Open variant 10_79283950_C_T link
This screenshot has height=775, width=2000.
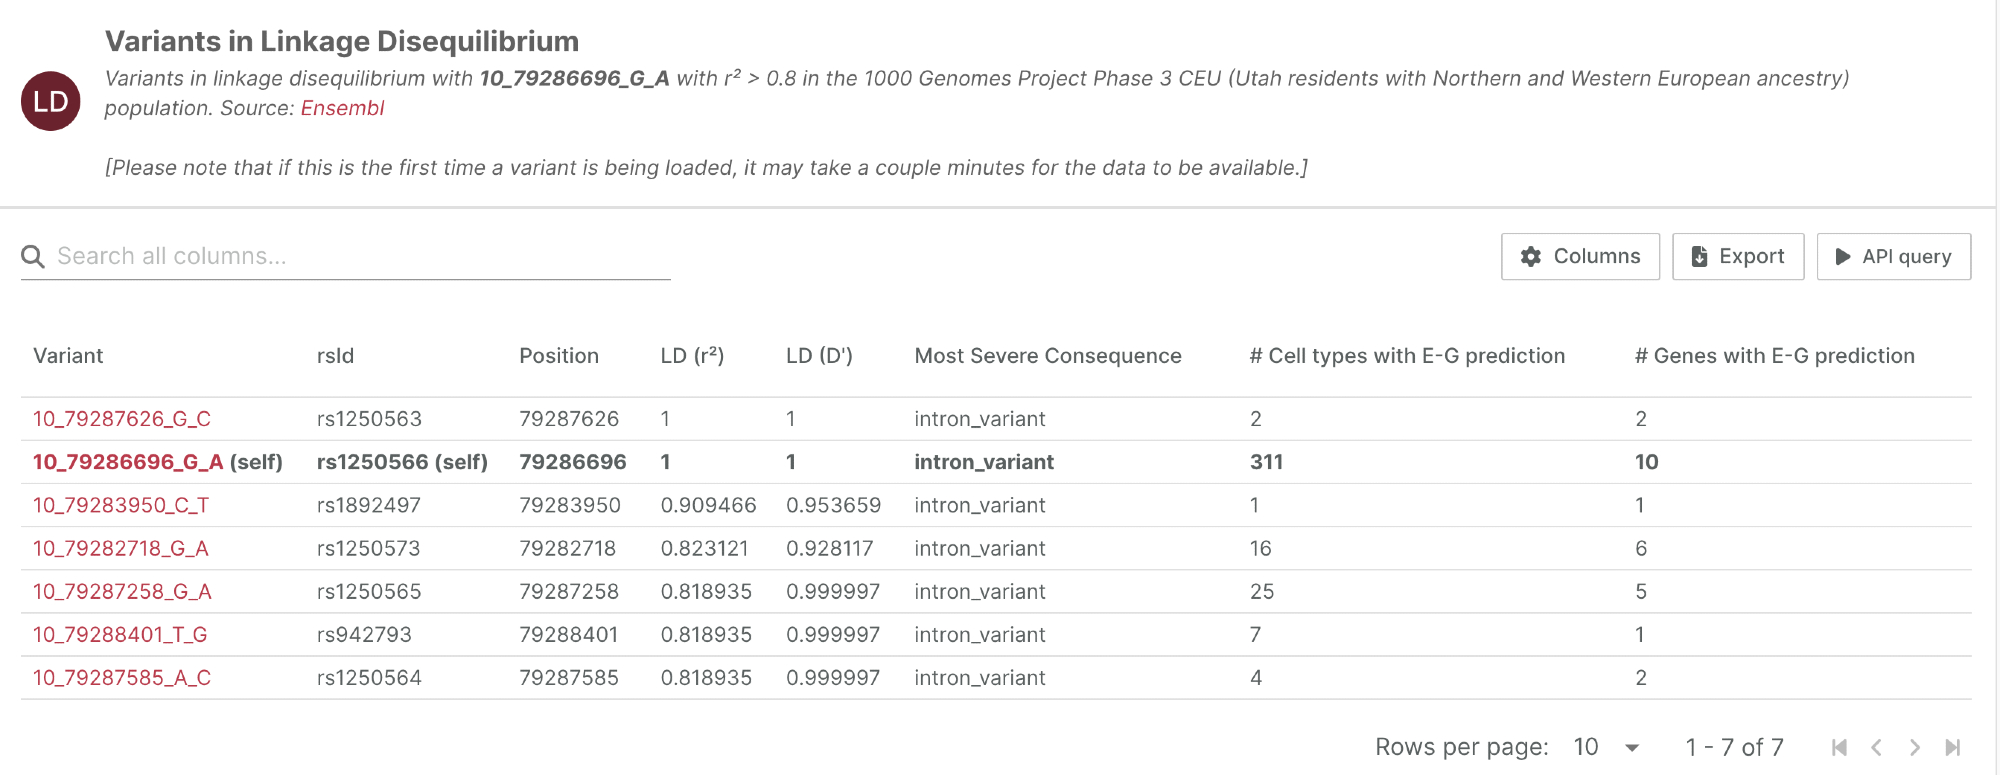[121, 505]
